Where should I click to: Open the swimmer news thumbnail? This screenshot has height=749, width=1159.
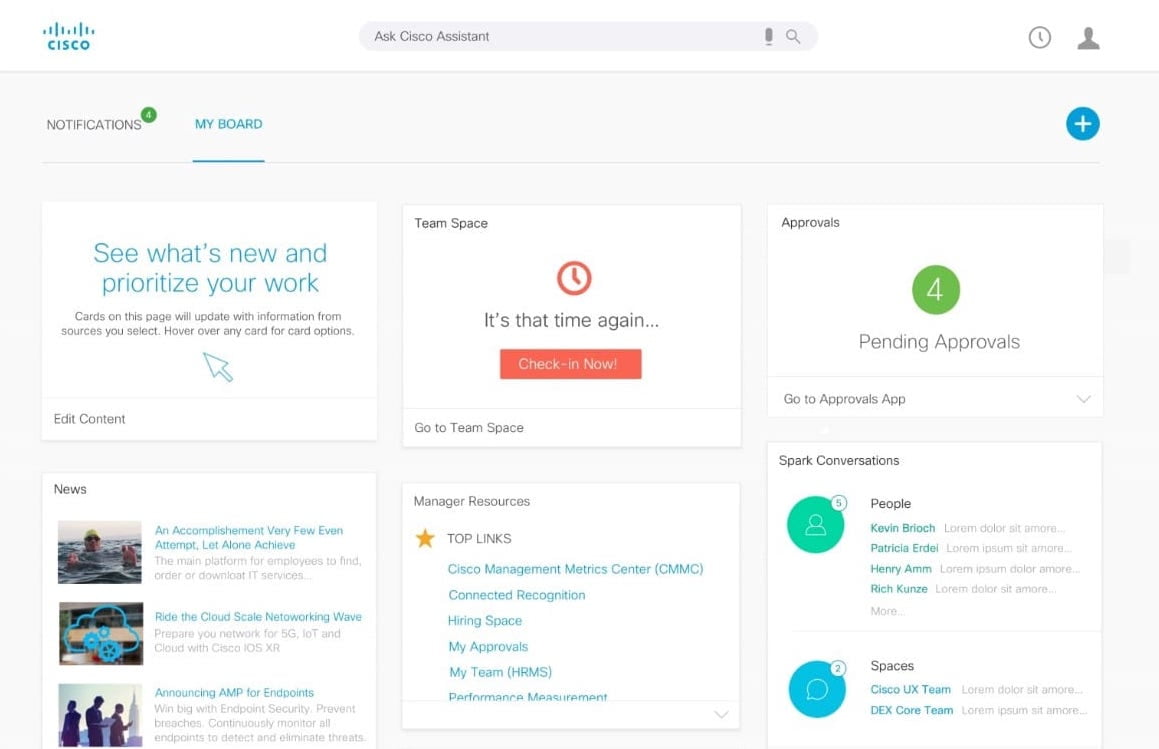pos(100,552)
